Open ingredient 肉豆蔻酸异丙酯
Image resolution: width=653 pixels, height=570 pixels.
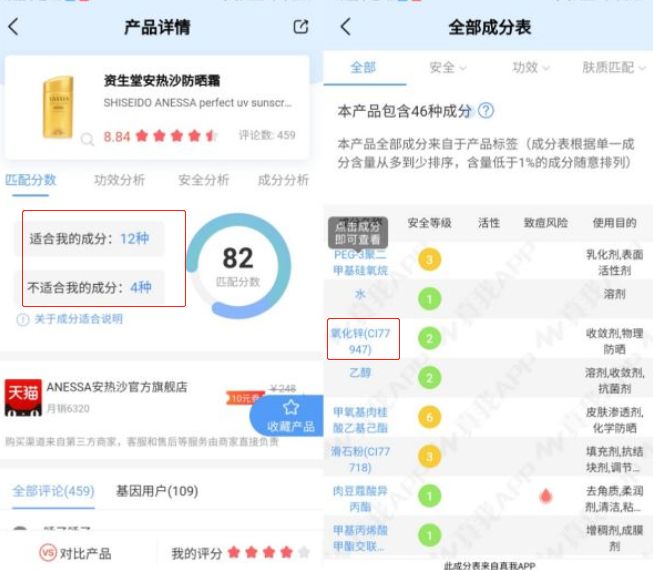click(360, 499)
